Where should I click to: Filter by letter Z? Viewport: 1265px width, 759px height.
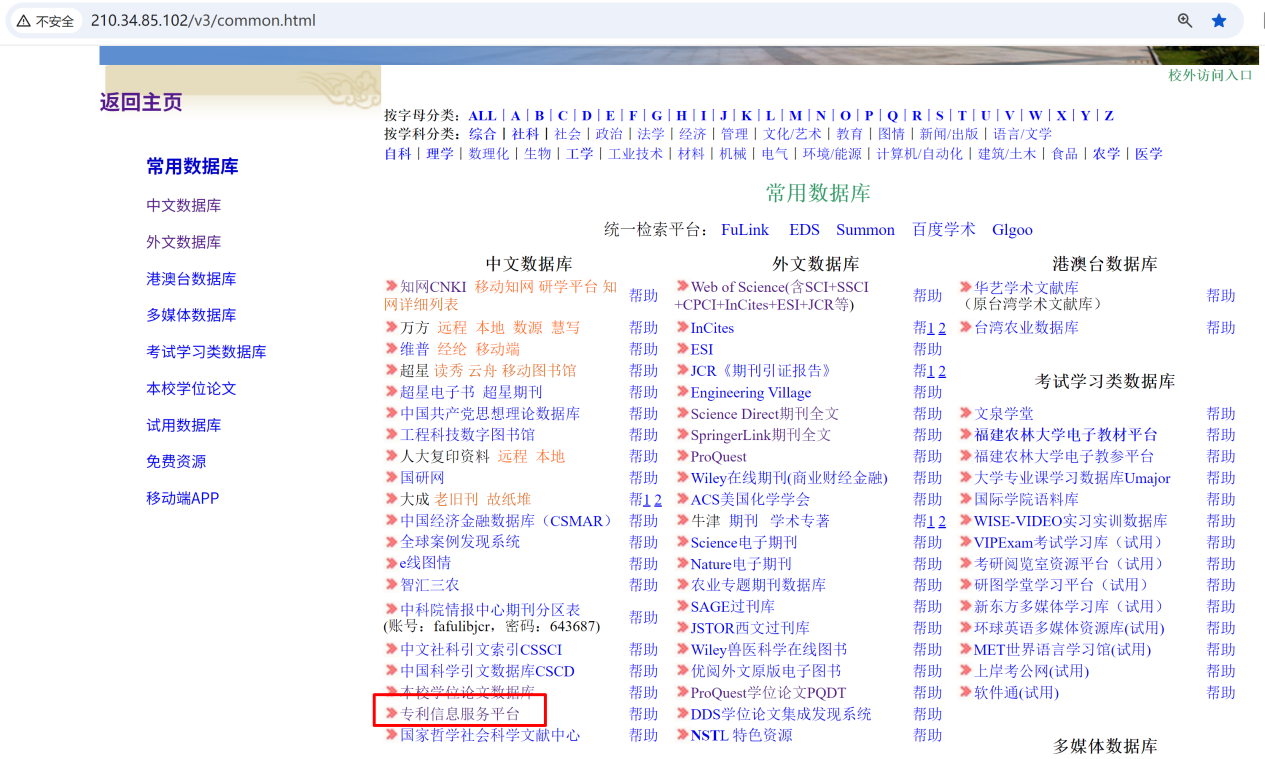tap(1109, 115)
